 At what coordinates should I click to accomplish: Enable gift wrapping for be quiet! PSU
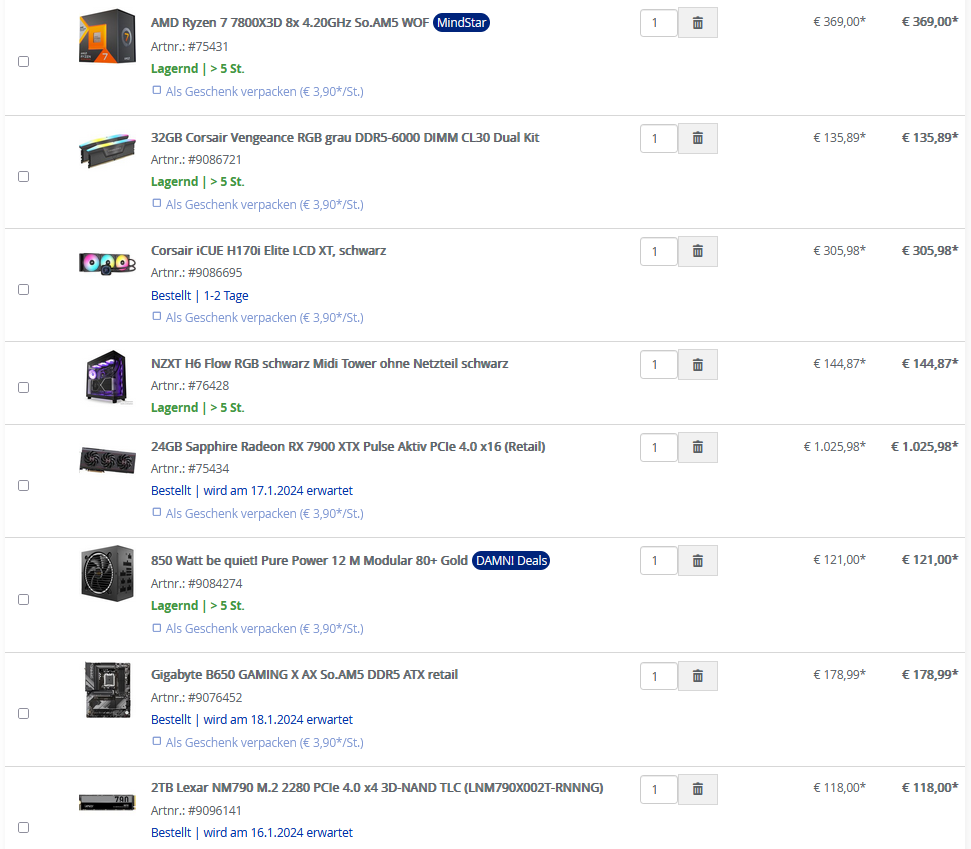tap(157, 628)
